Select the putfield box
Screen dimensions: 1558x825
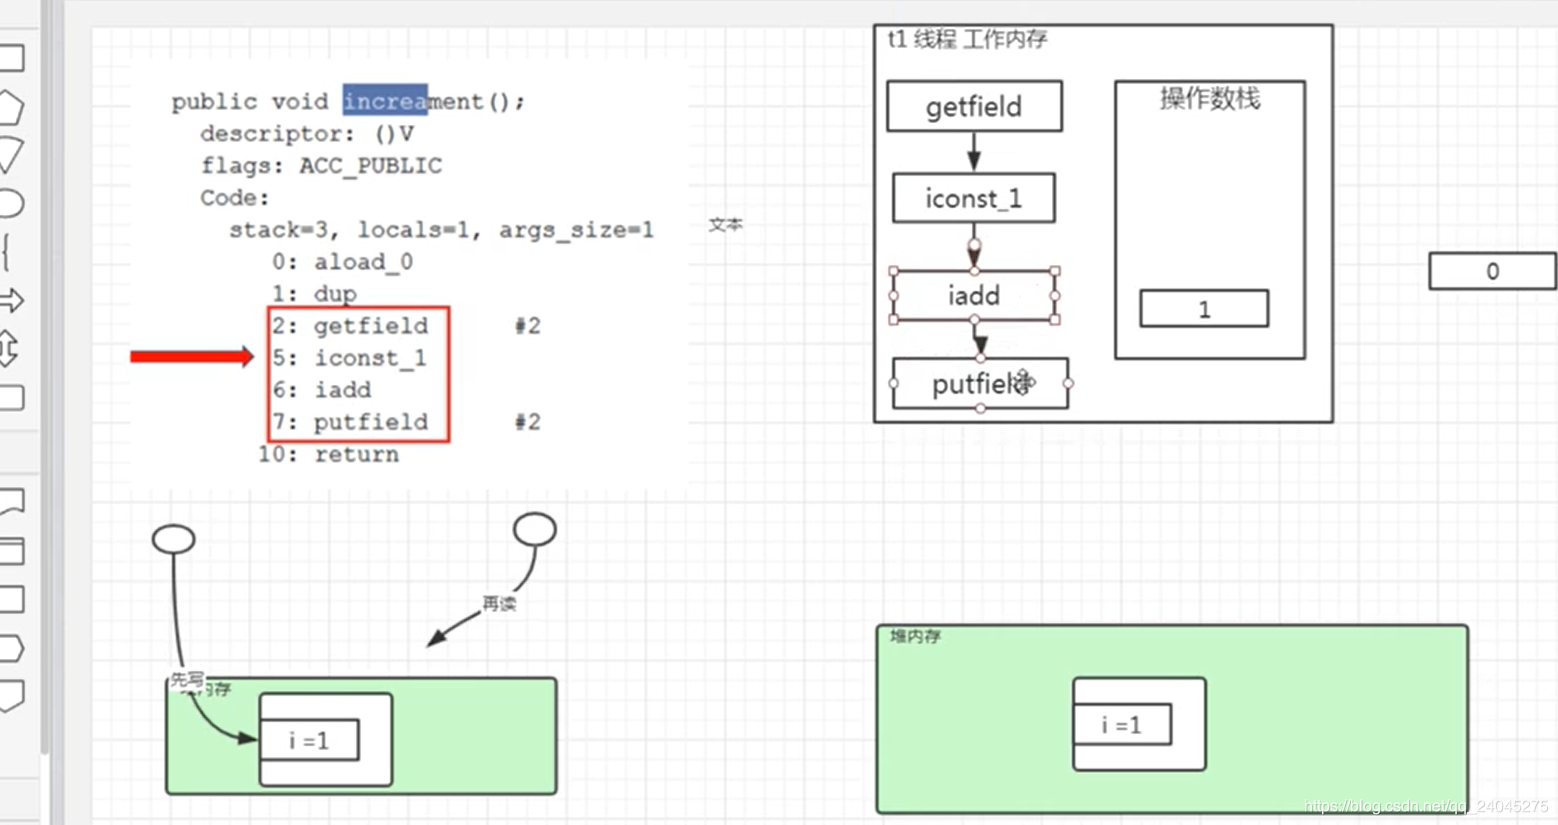pos(980,384)
